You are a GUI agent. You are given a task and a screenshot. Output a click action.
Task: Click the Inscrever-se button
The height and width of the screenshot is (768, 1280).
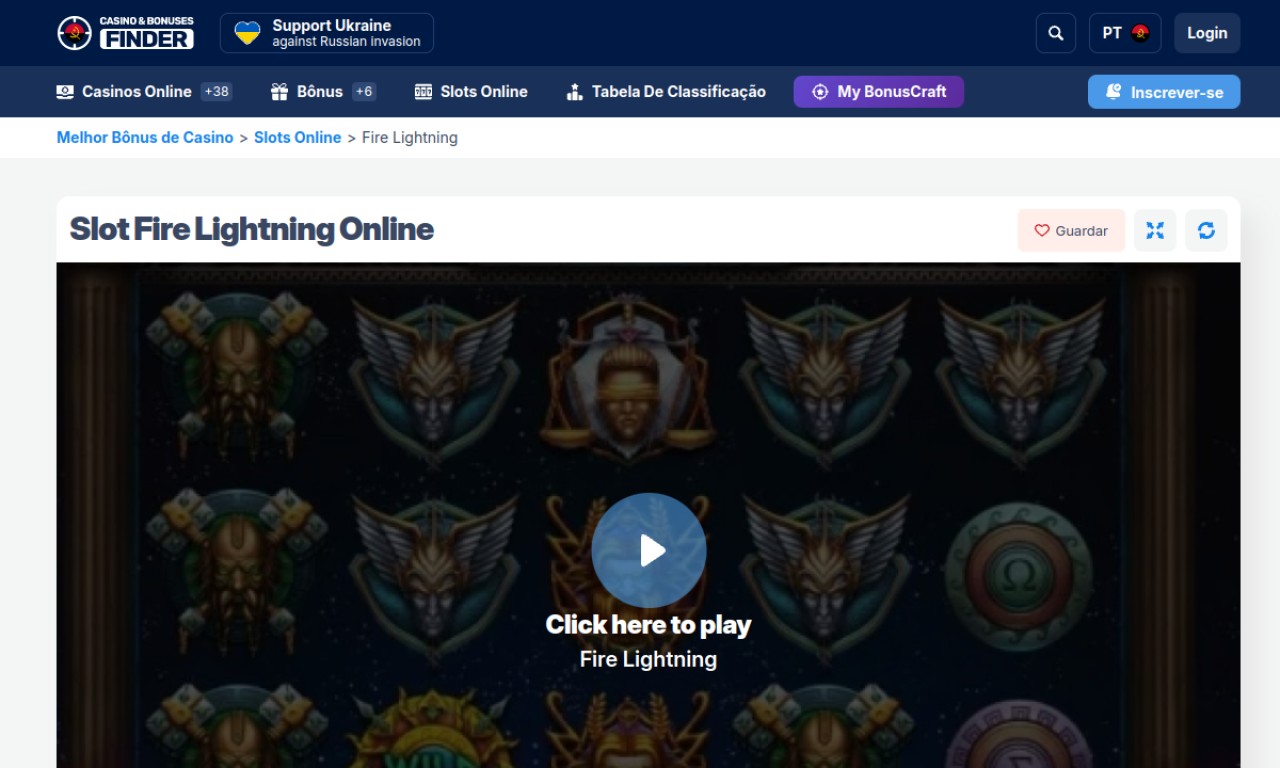(1163, 92)
